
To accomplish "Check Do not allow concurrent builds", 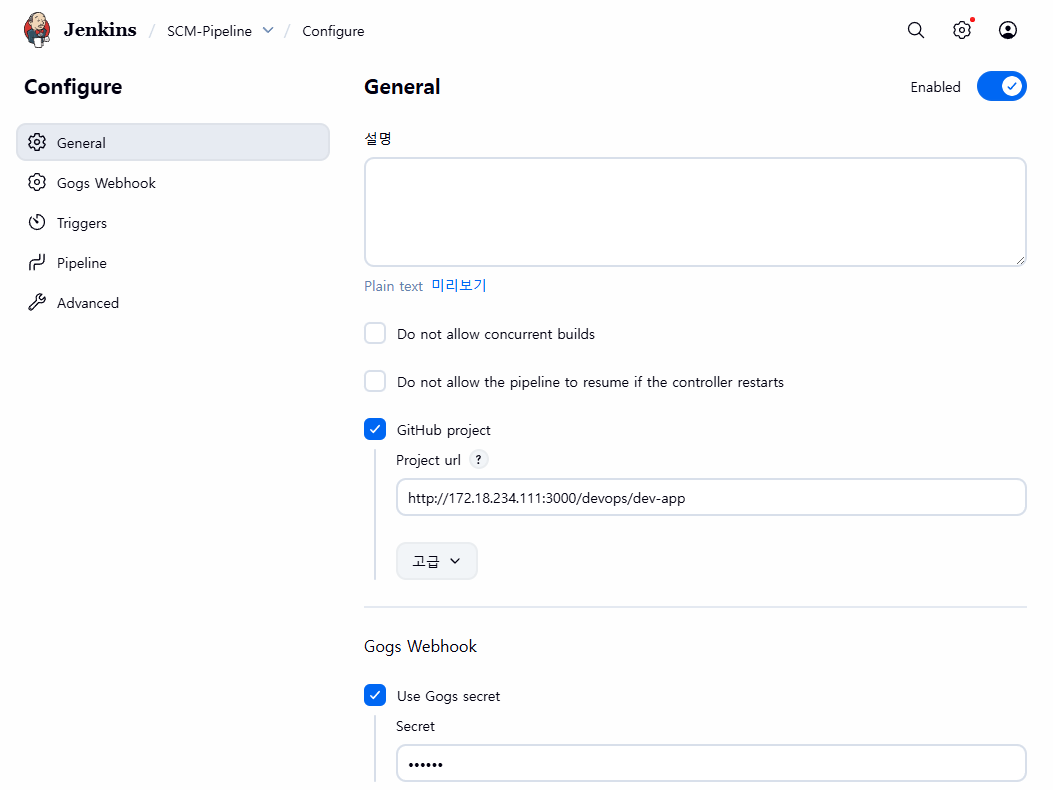I will click(x=375, y=333).
